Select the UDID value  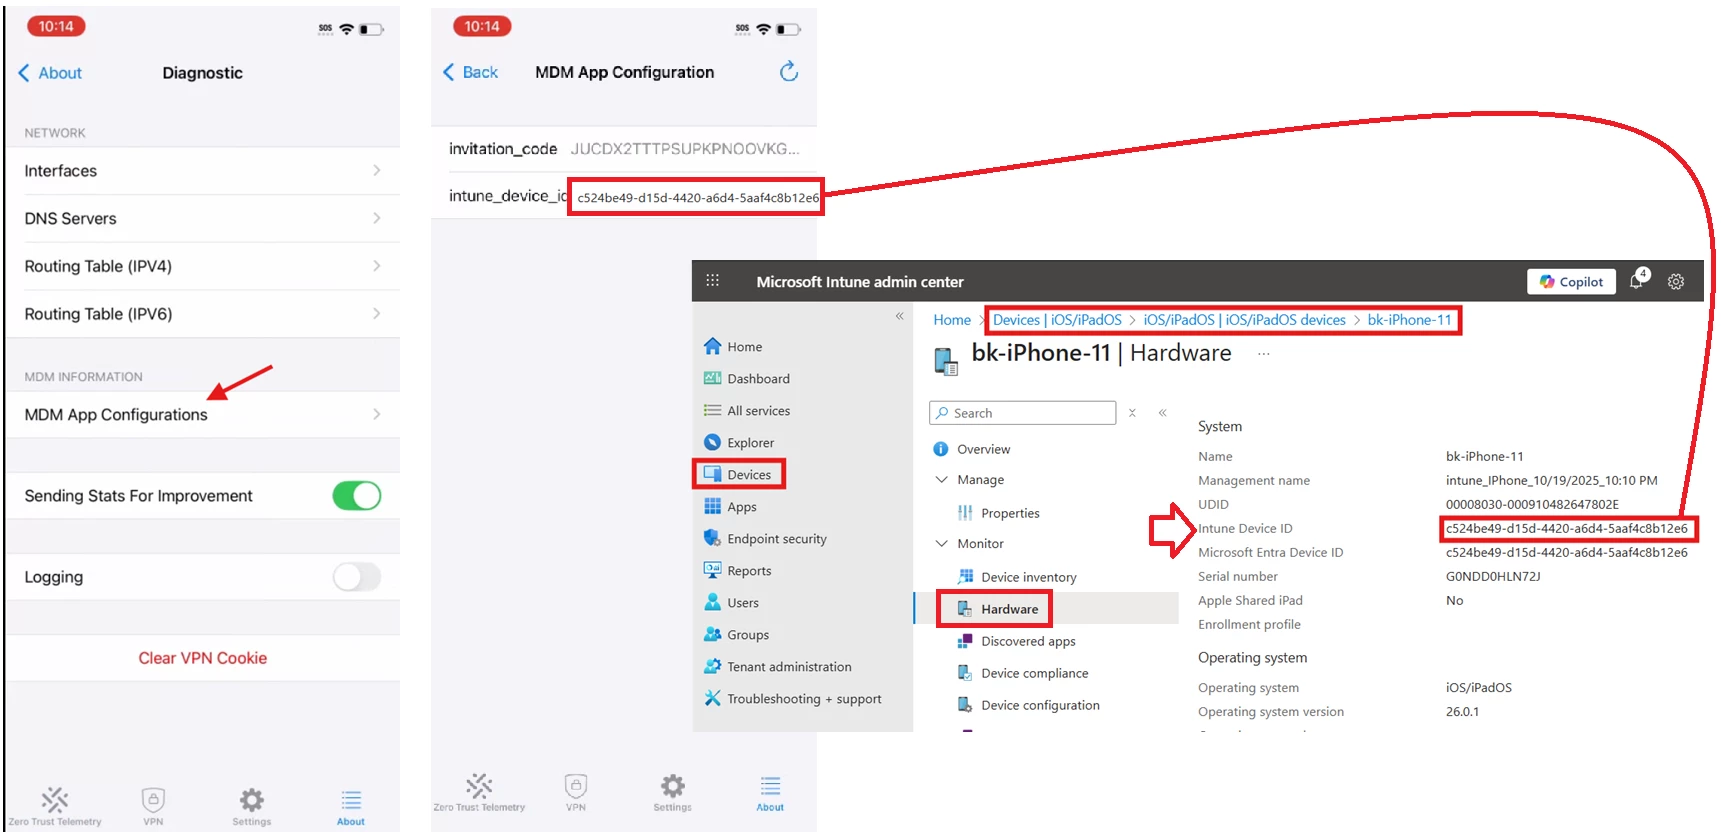(1532, 504)
